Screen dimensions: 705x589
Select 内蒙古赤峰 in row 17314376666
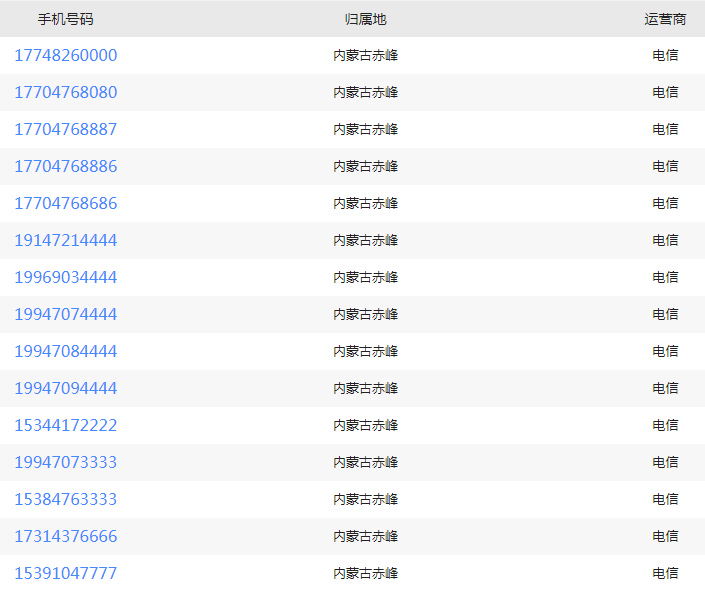tap(366, 536)
